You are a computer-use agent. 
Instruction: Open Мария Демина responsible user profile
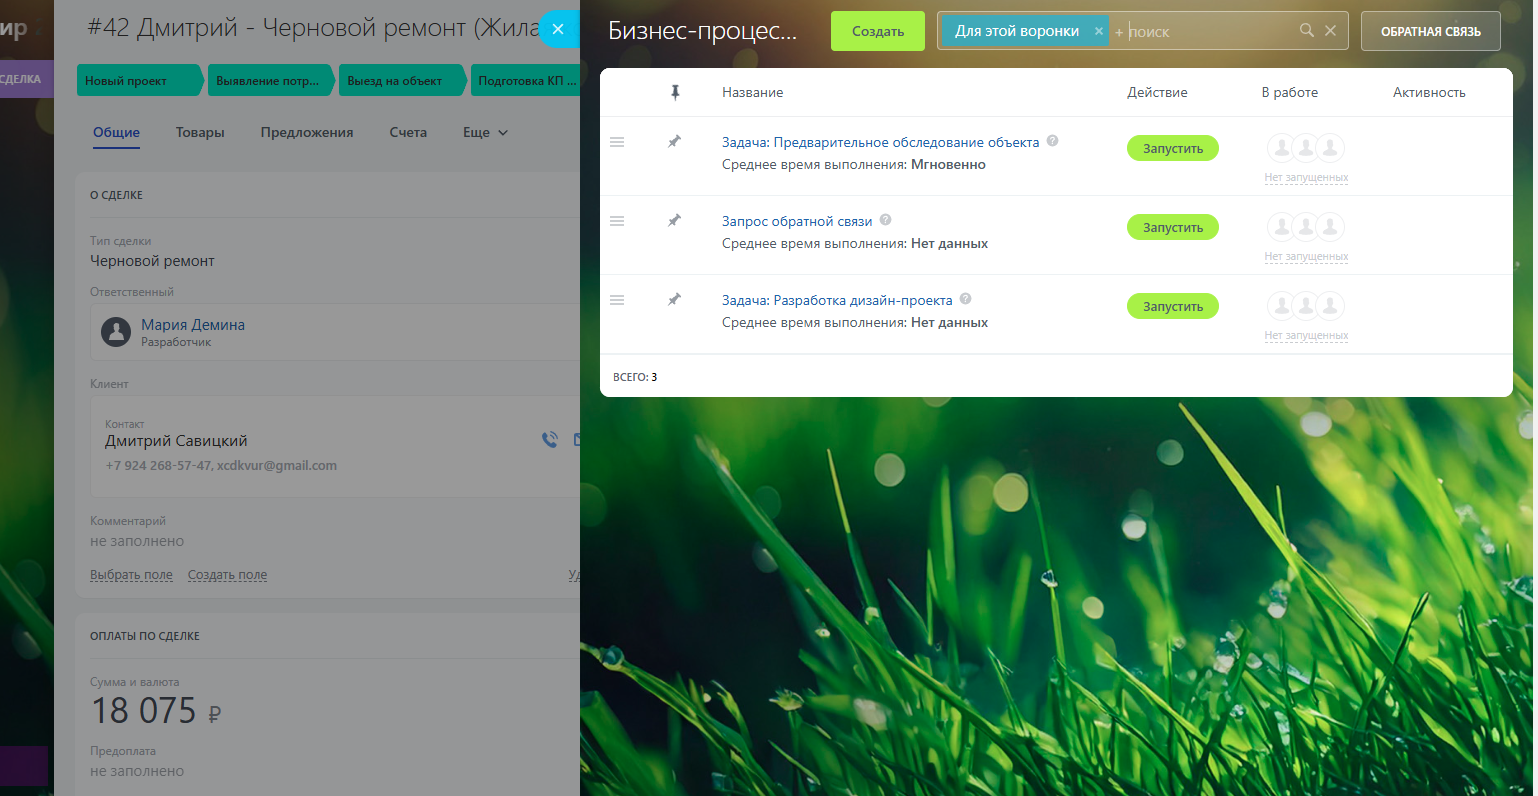193,325
